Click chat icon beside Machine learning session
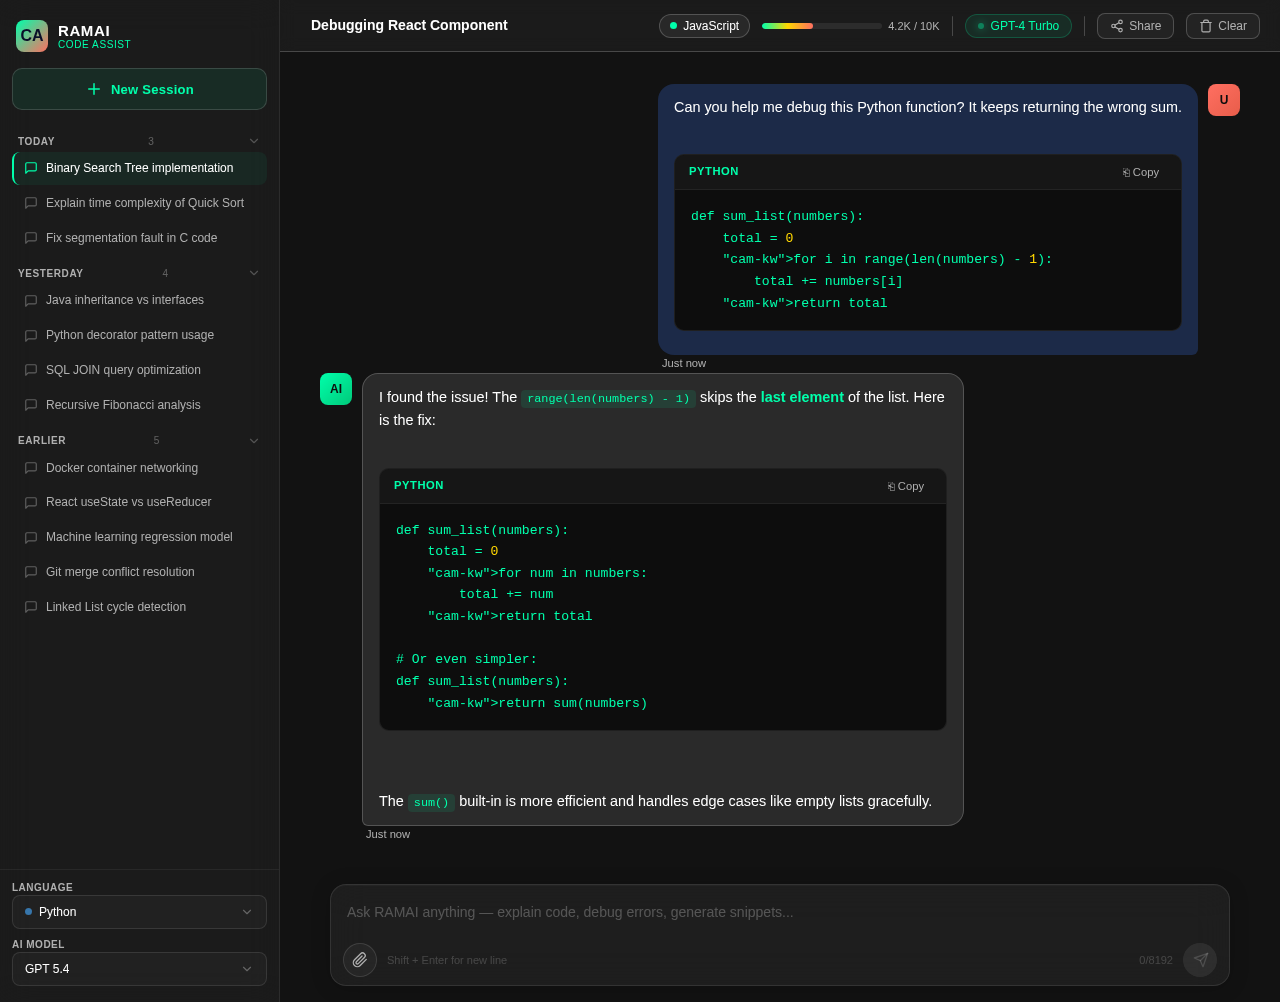Viewport: 1280px width, 1002px height. 31,538
